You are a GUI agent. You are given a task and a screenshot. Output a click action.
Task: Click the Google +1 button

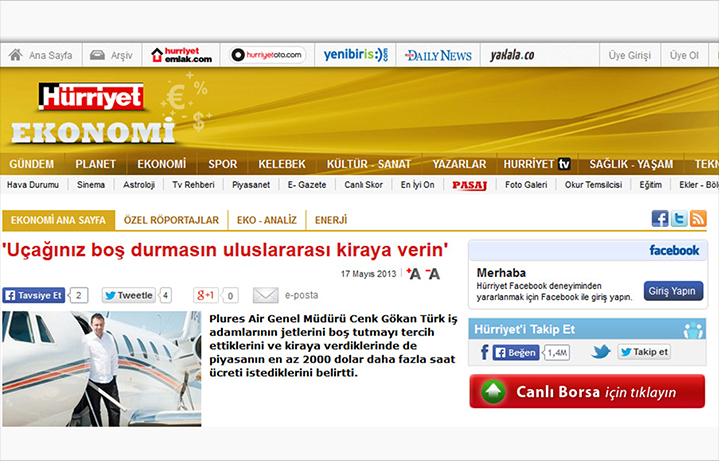coord(206,295)
